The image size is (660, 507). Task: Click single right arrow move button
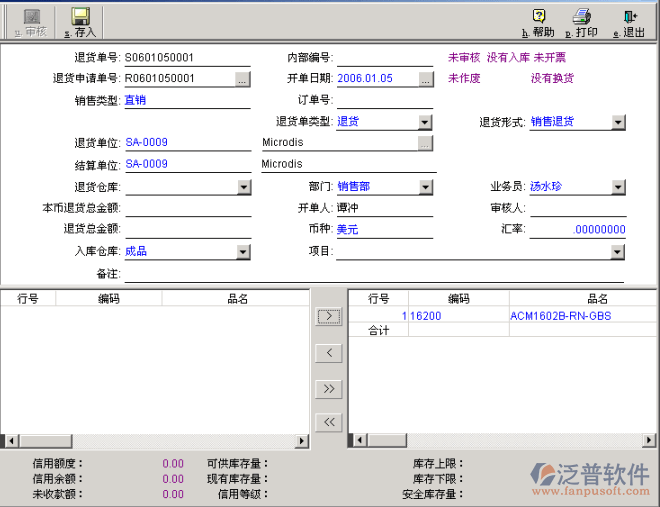pos(328,317)
